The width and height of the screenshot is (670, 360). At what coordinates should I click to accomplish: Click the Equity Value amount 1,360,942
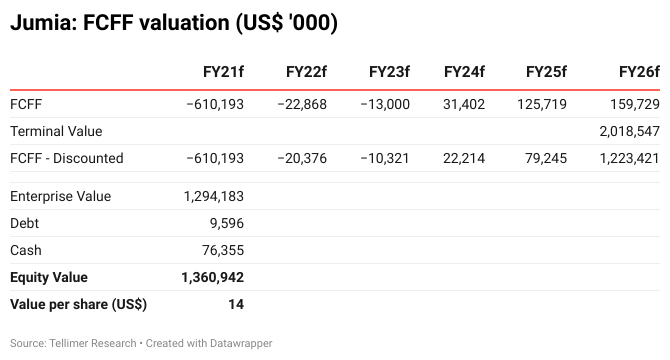pyautogui.click(x=212, y=277)
